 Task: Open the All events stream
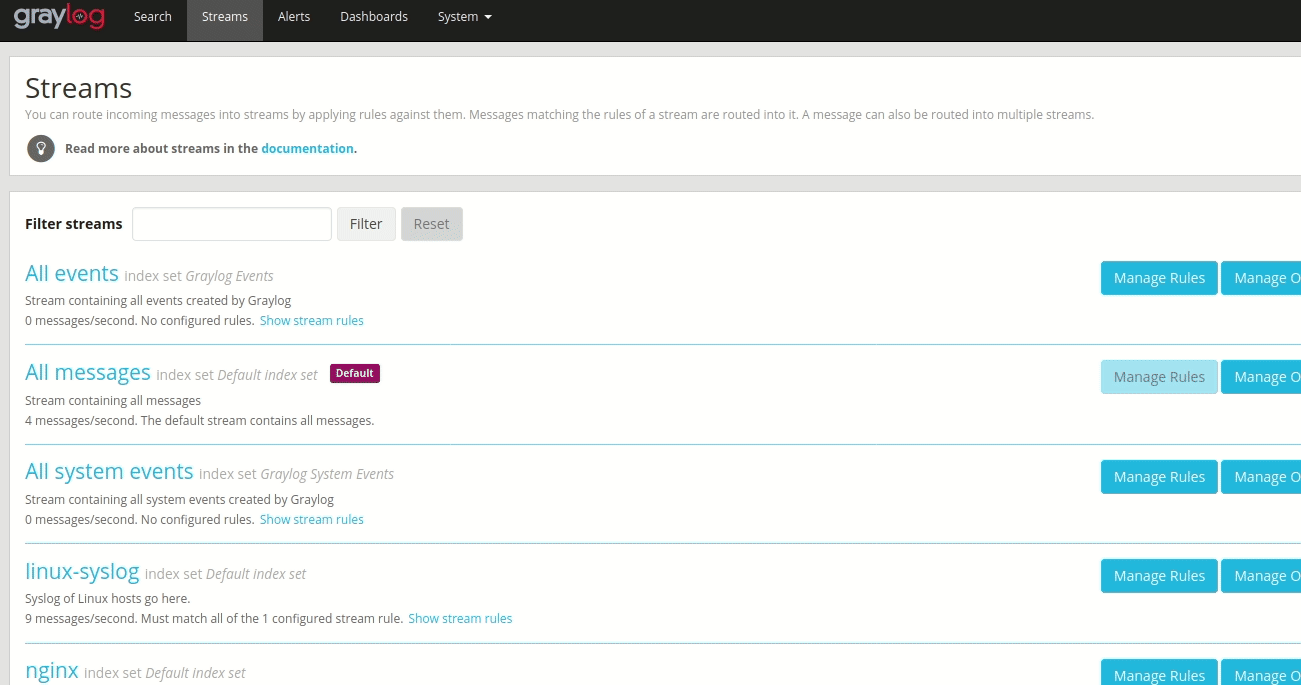tap(72, 274)
